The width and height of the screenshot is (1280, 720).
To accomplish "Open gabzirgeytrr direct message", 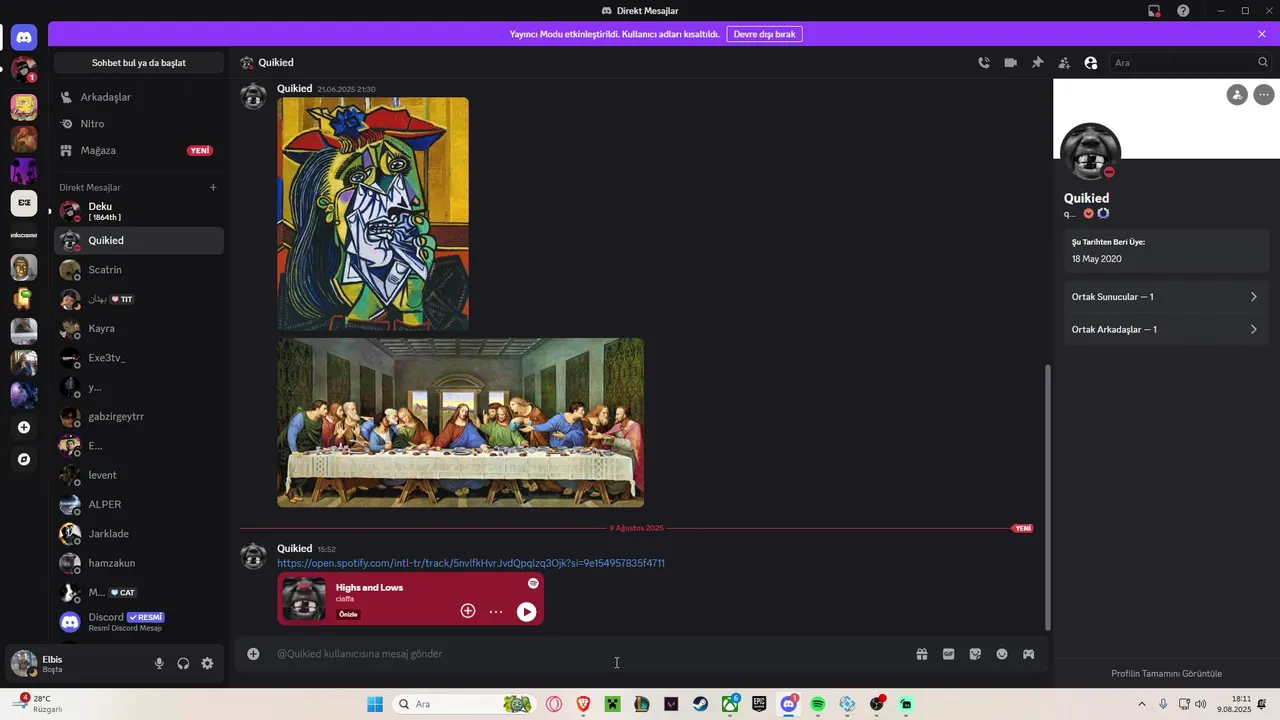I will coord(139,416).
